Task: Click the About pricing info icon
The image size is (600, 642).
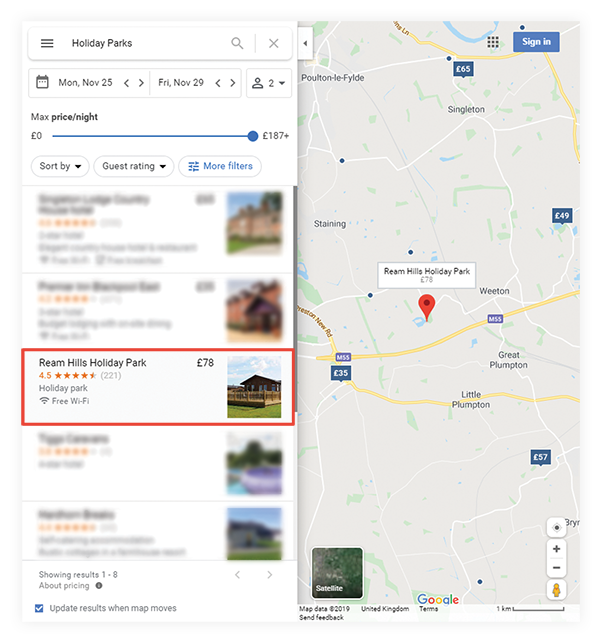Action: click(99, 585)
